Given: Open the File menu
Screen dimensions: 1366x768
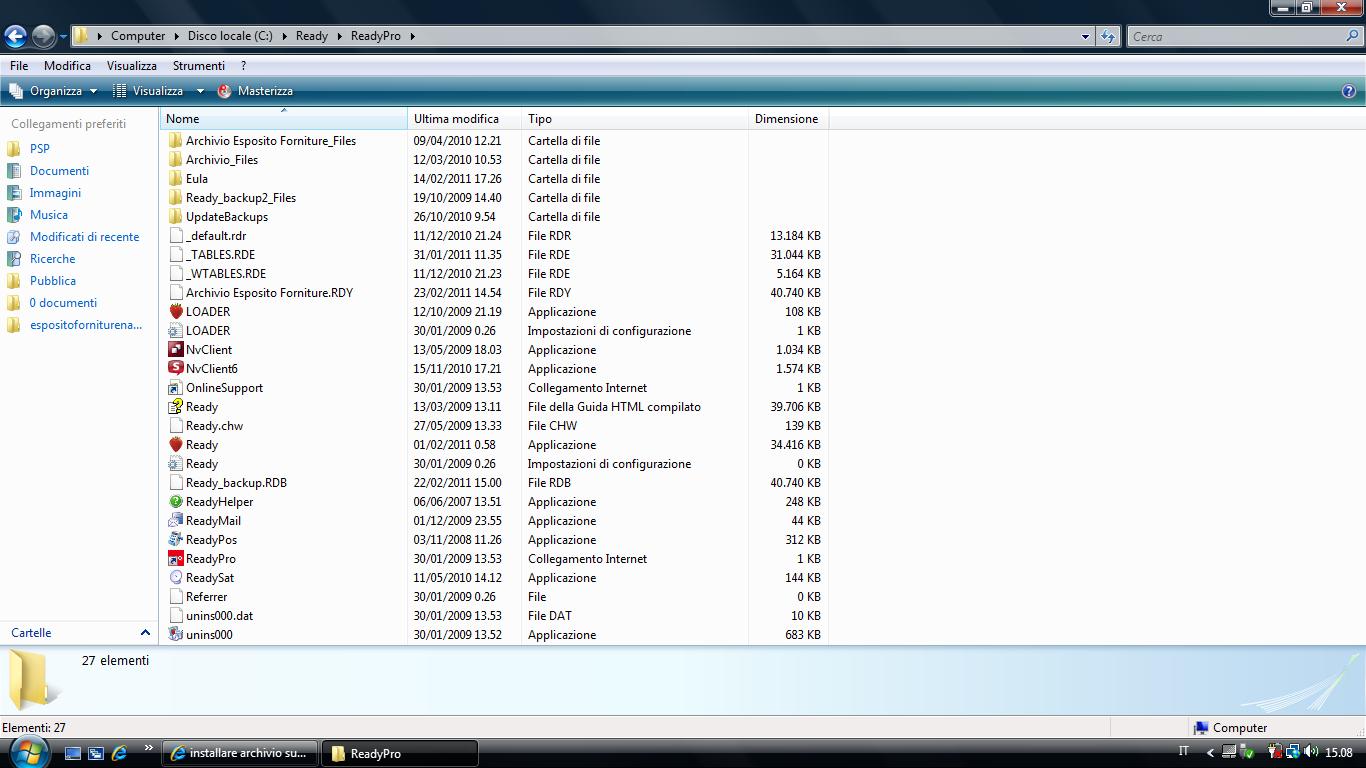Looking at the screenshot, I should click(19, 66).
